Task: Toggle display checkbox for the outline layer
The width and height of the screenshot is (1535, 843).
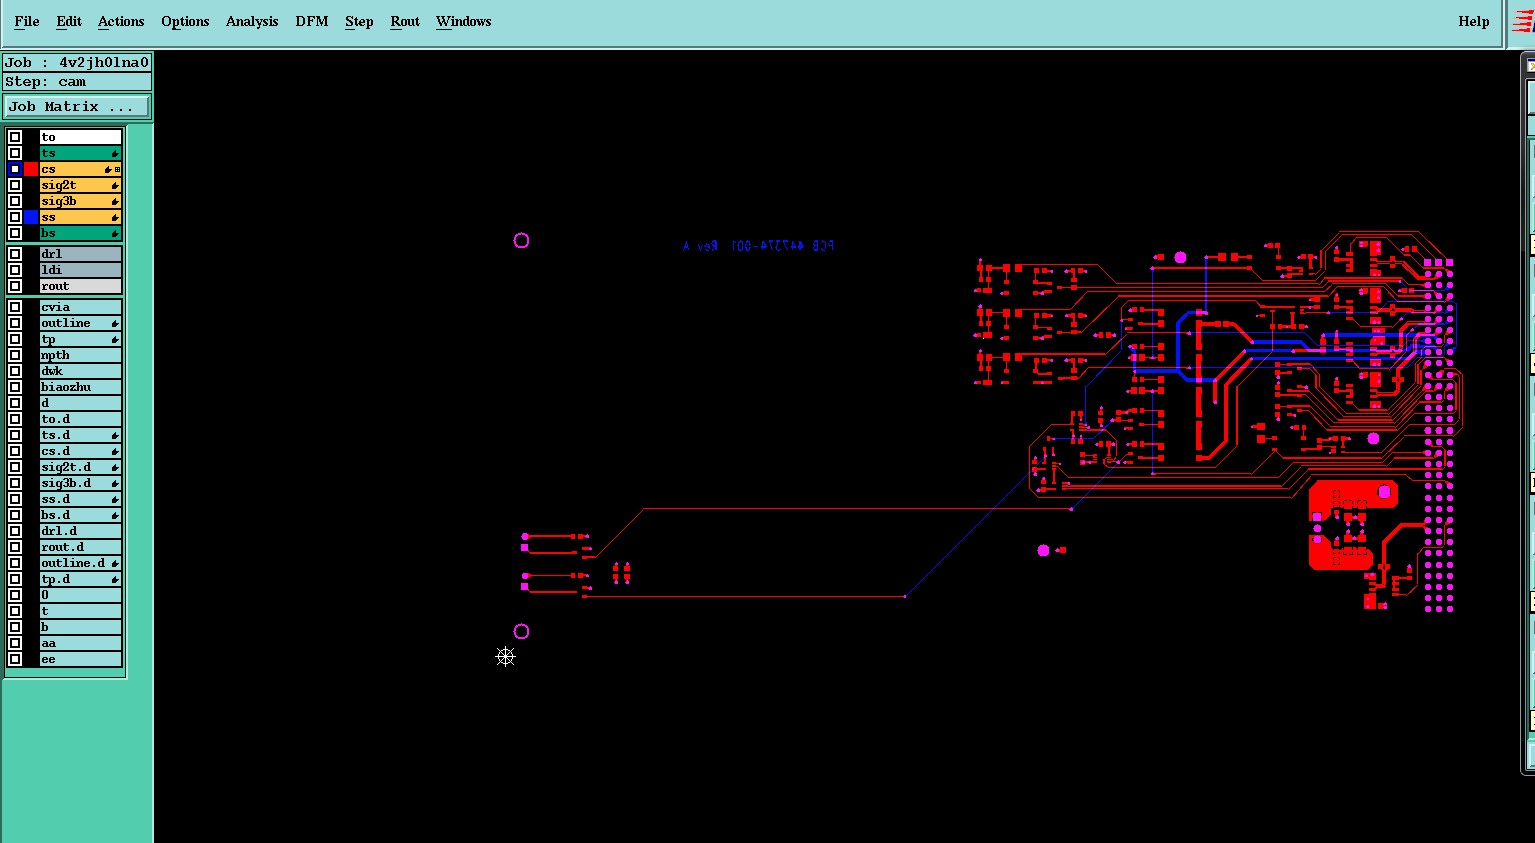Action: pos(15,323)
